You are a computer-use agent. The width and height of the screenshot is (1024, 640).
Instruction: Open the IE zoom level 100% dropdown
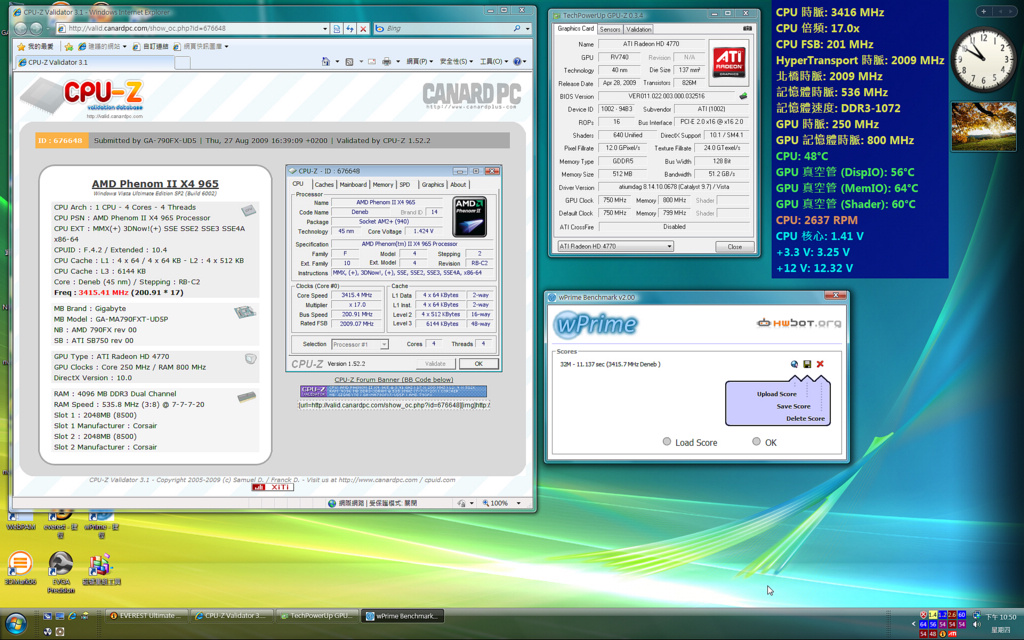click(516, 503)
